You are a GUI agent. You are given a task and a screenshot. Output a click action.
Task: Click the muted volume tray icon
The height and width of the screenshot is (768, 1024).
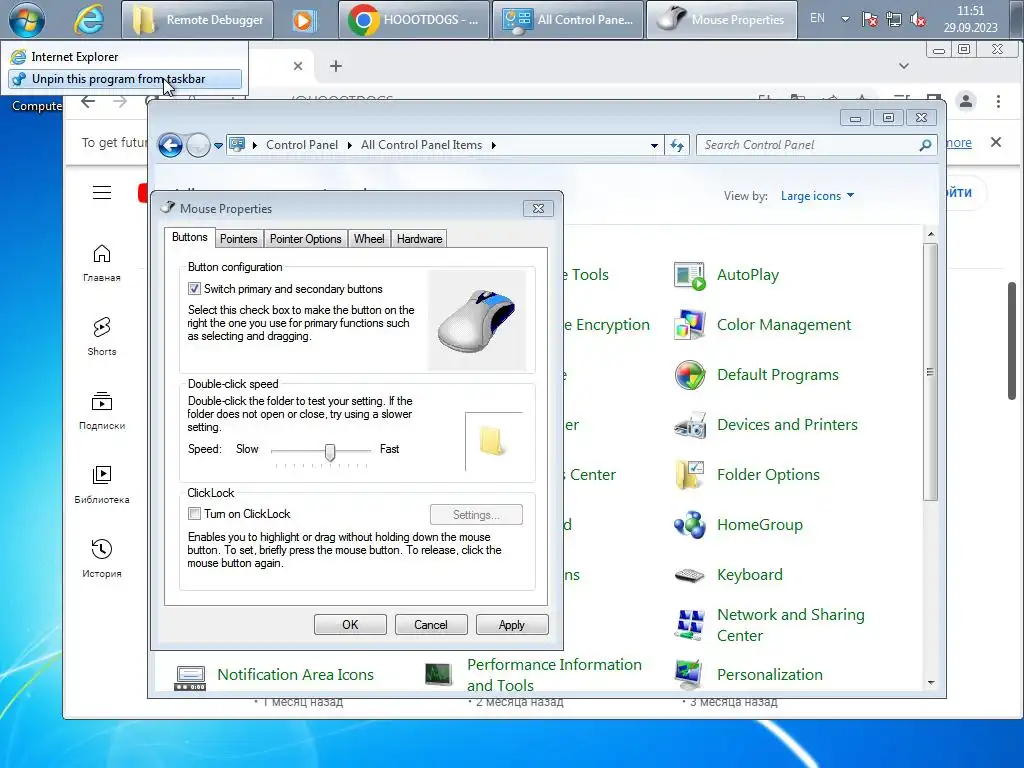(918, 20)
